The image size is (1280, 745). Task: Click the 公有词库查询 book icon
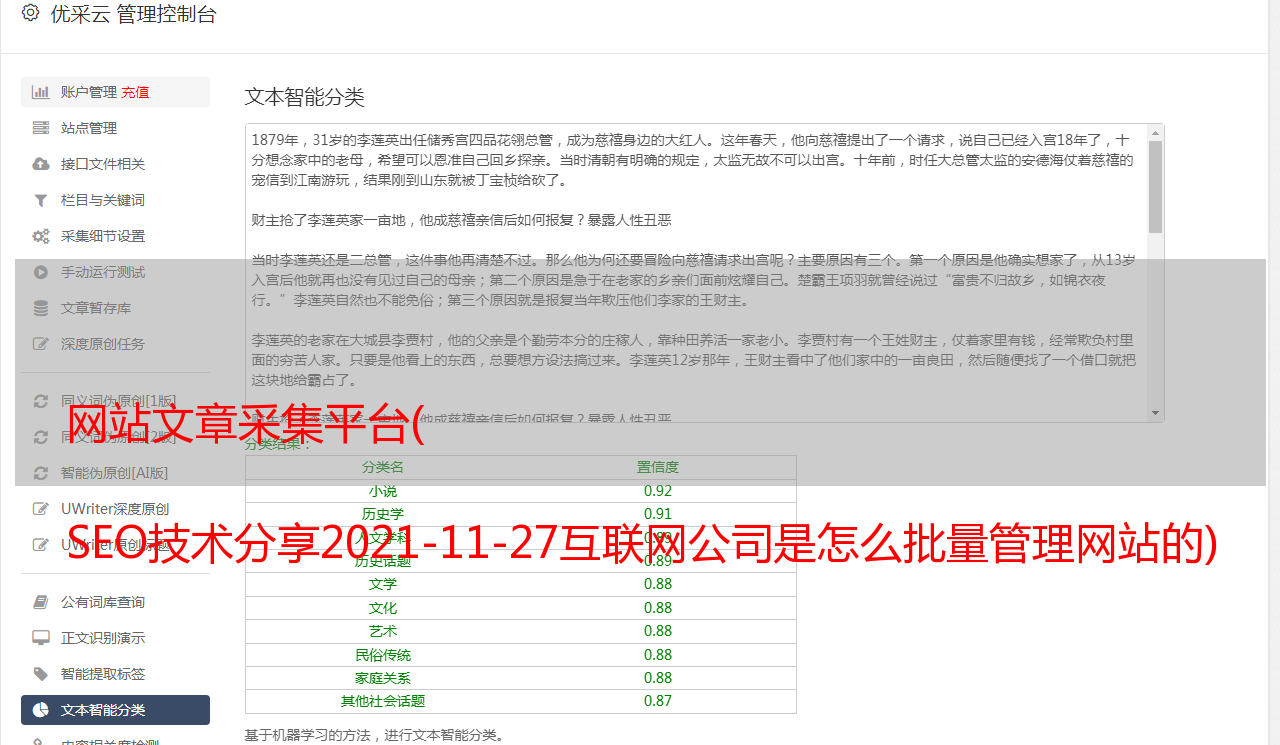[41, 602]
